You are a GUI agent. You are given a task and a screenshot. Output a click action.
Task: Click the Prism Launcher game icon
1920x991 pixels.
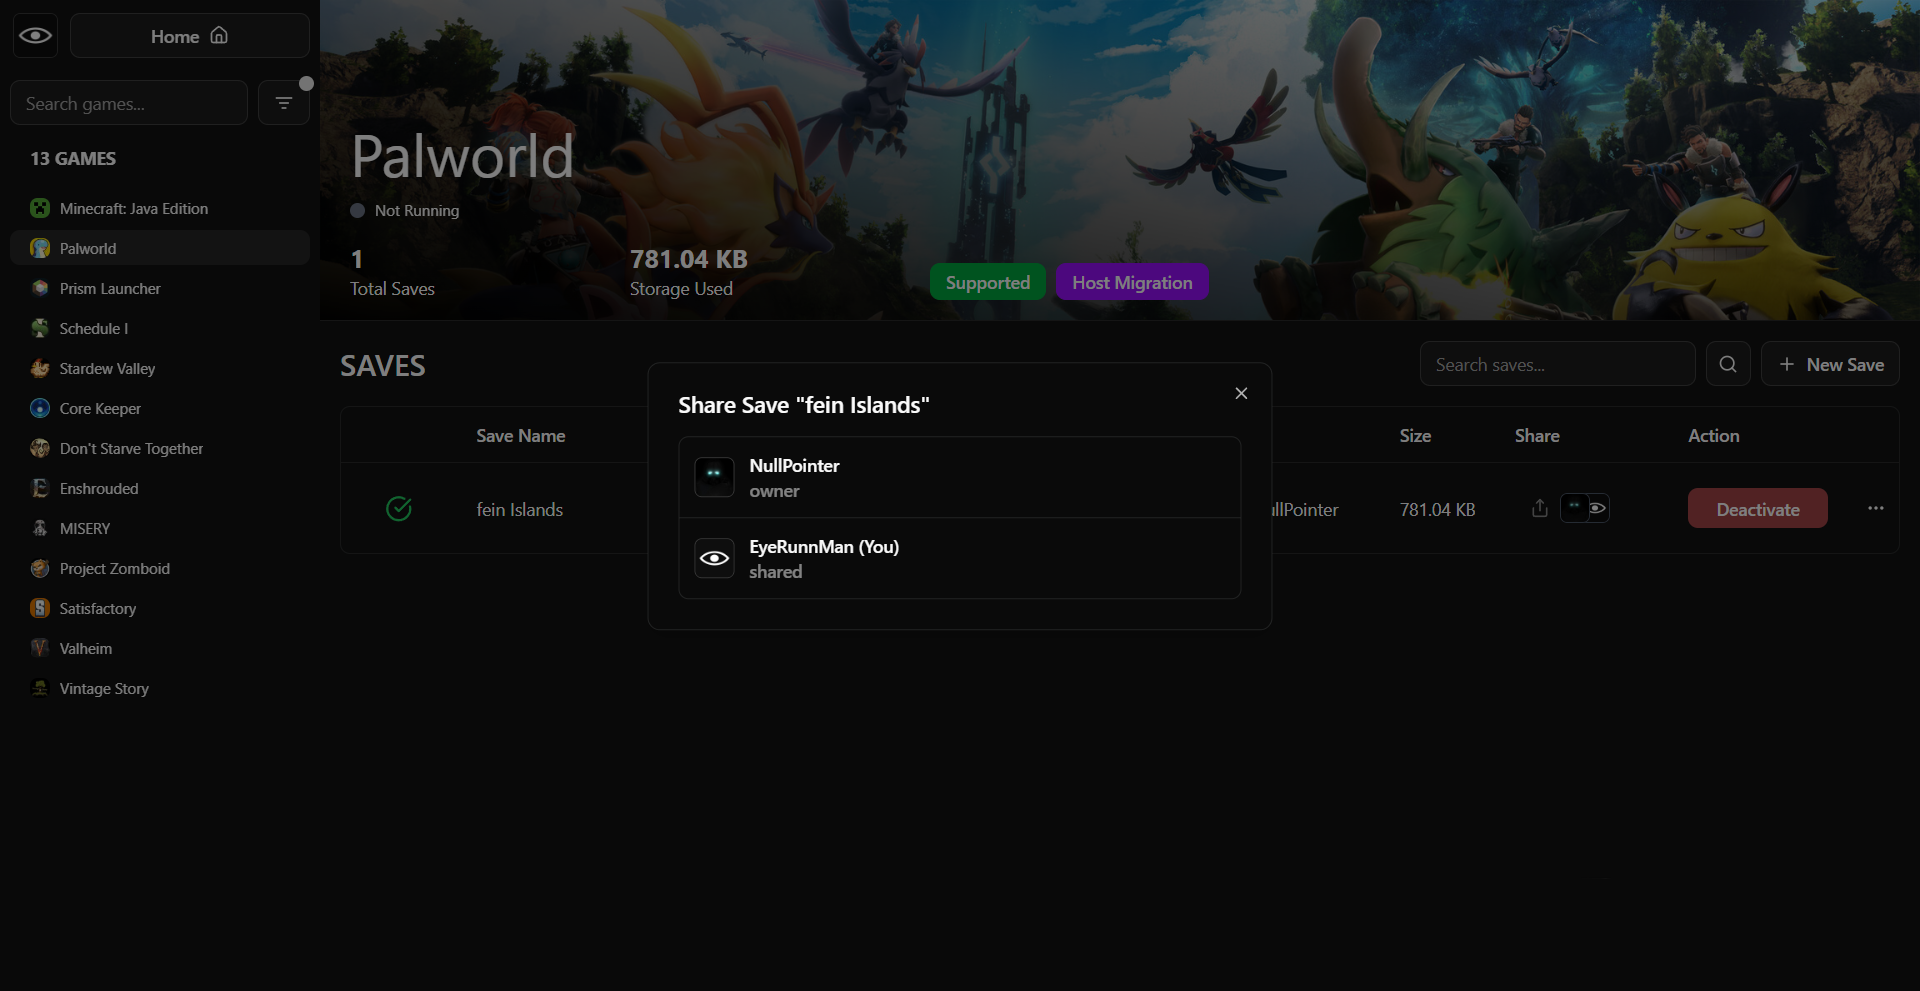(40, 288)
